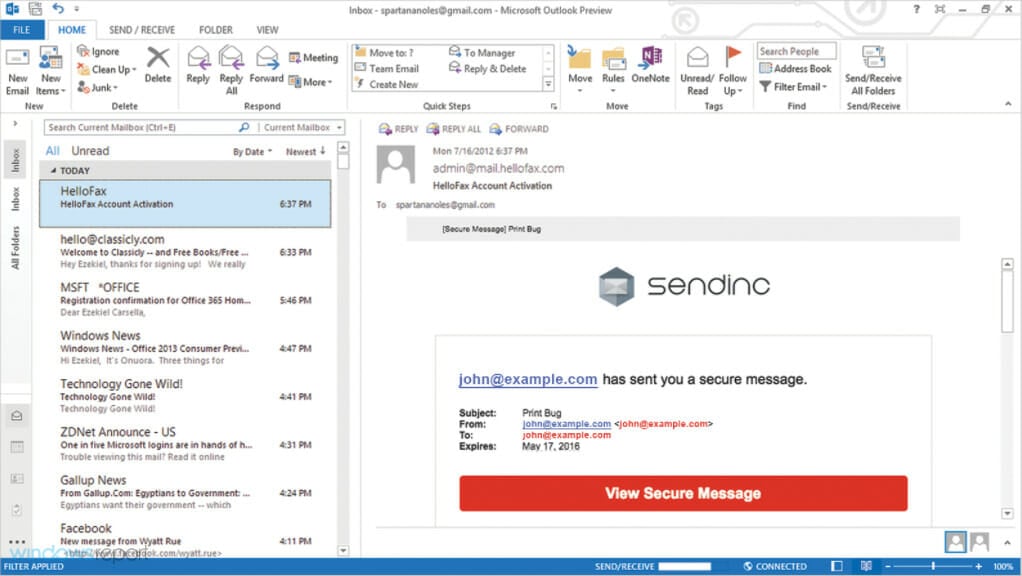The height and width of the screenshot is (576, 1022).
Task: Open the FILE tab
Action: (x=22, y=30)
